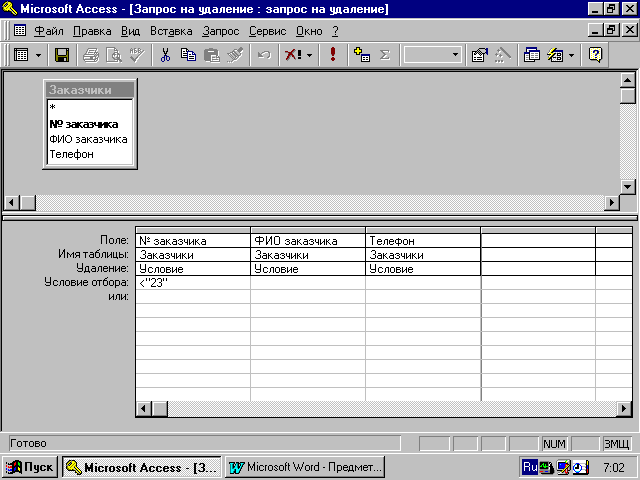Select № заказчика in the Заказчики field list

click(x=90, y=124)
